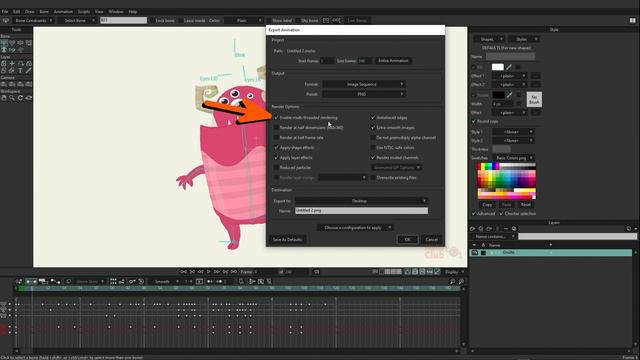Open Choose a configuration to apply dropdown
This screenshot has height=360, width=640.
(355, 228)
